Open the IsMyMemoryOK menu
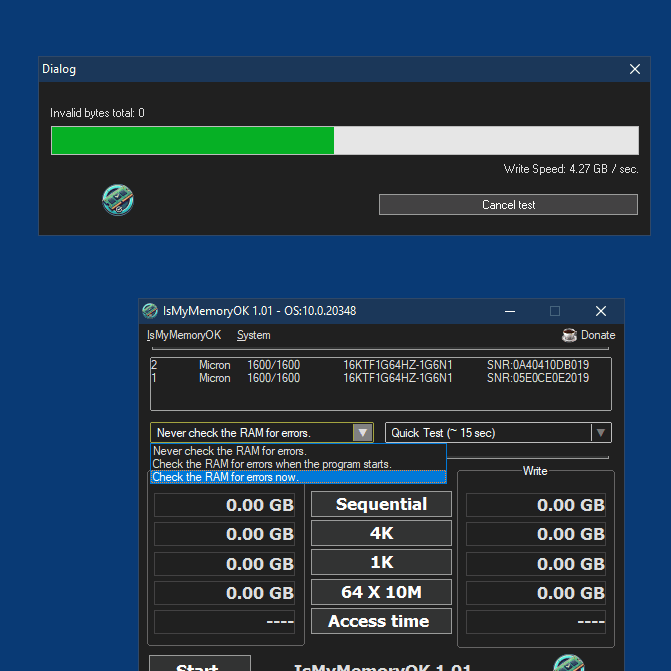This screenshot has width=671, height=671. 184,335
